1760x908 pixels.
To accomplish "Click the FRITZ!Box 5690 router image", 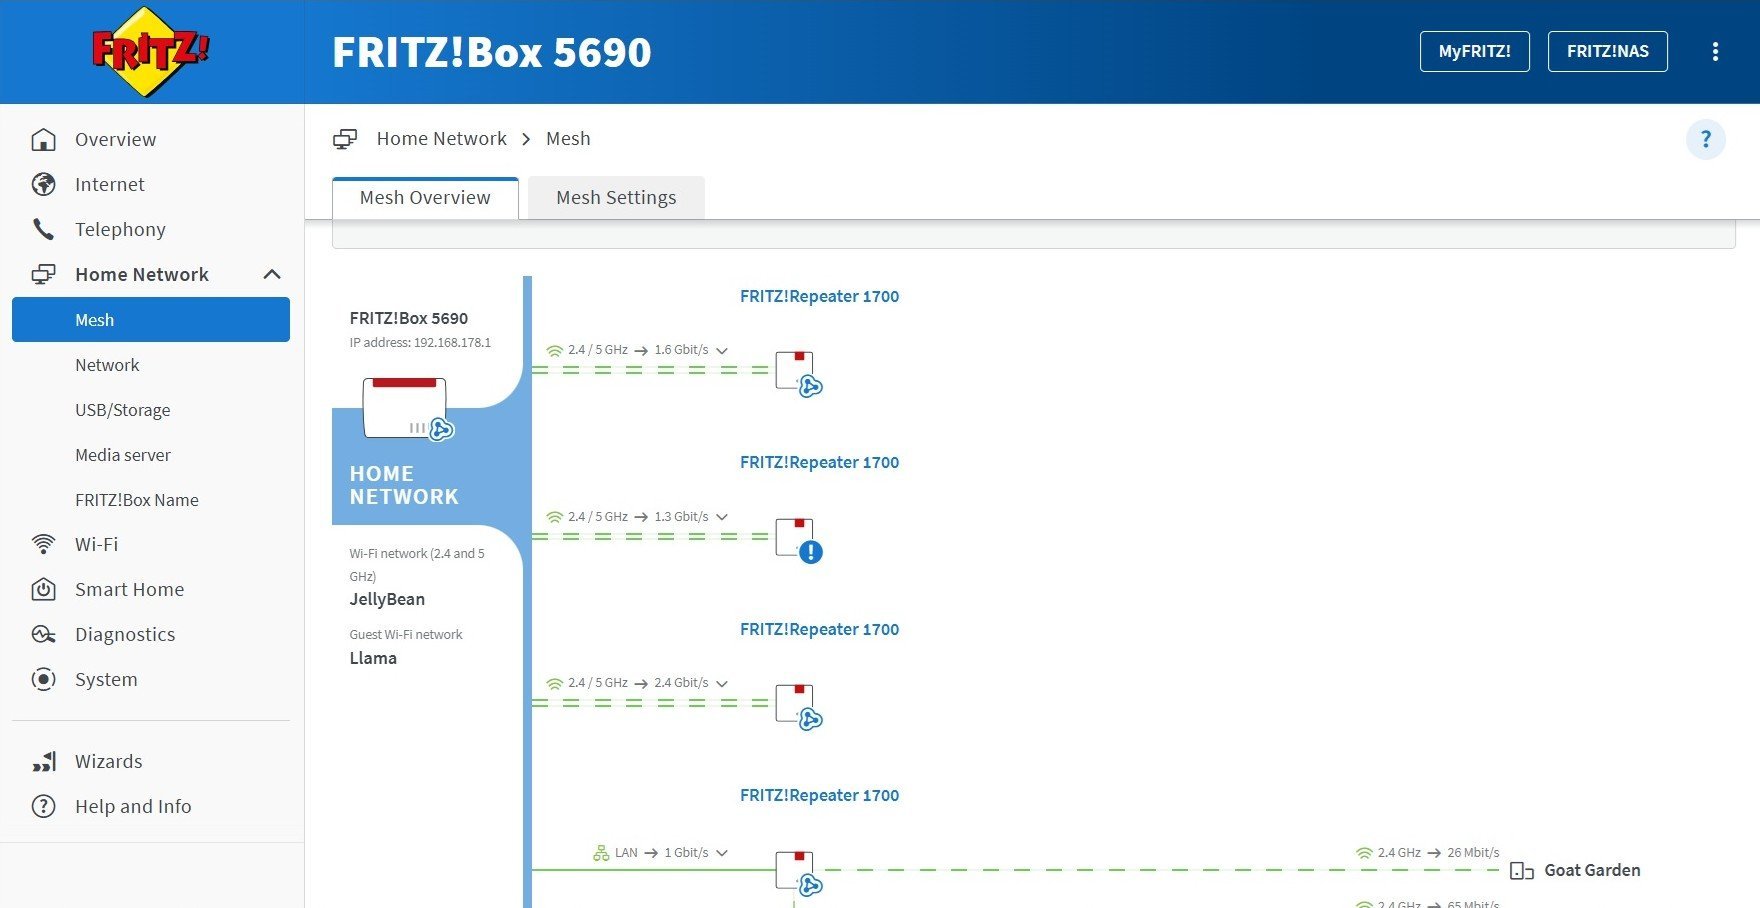I will pyautogui.click(x=407, y=408).
